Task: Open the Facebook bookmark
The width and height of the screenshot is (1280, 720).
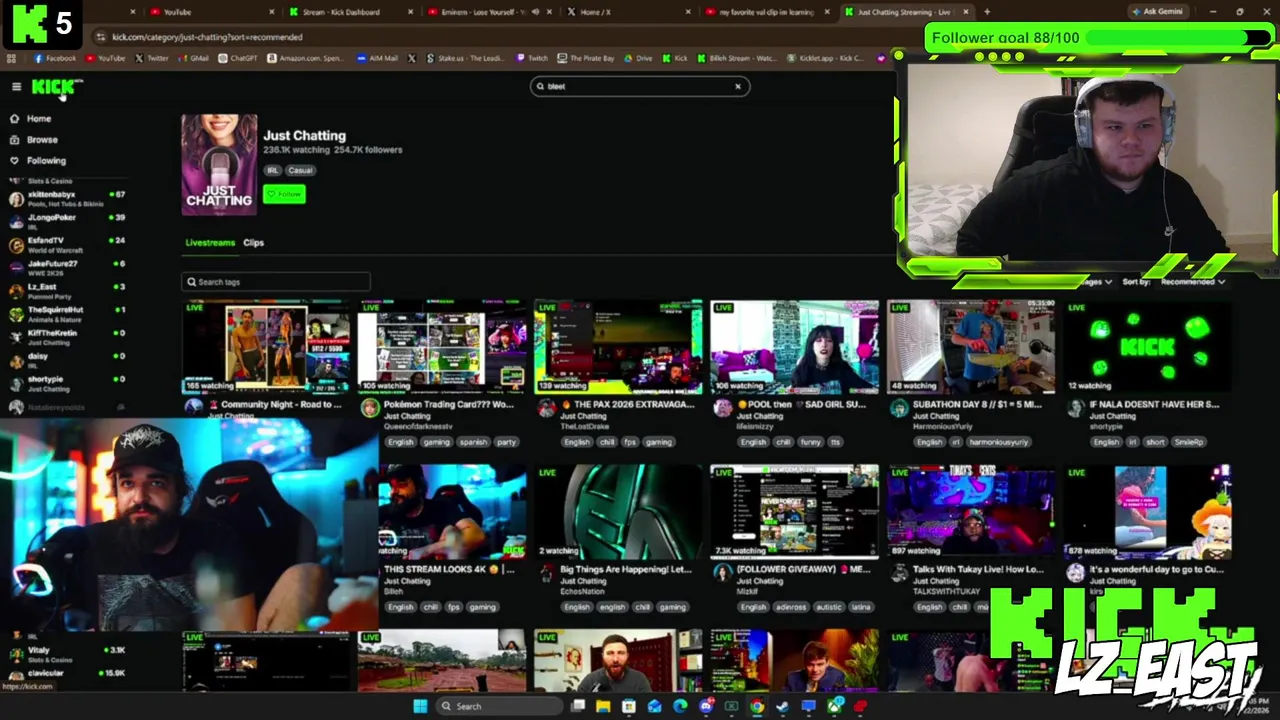Action: tap(55, 58)
